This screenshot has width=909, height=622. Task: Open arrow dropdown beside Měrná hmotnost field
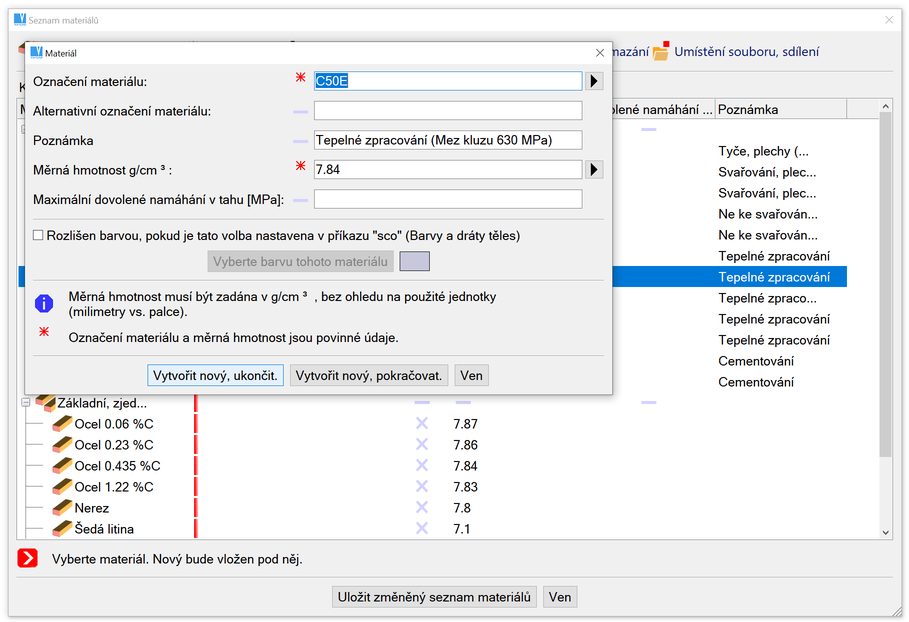(594, 170)
